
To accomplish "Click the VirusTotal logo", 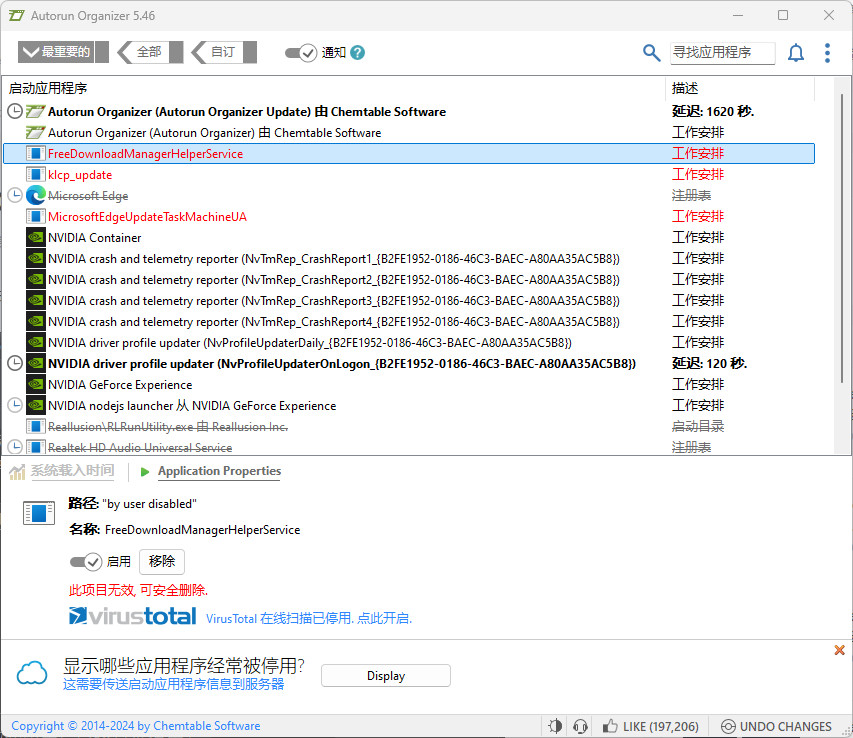I will tap(133, 616).
